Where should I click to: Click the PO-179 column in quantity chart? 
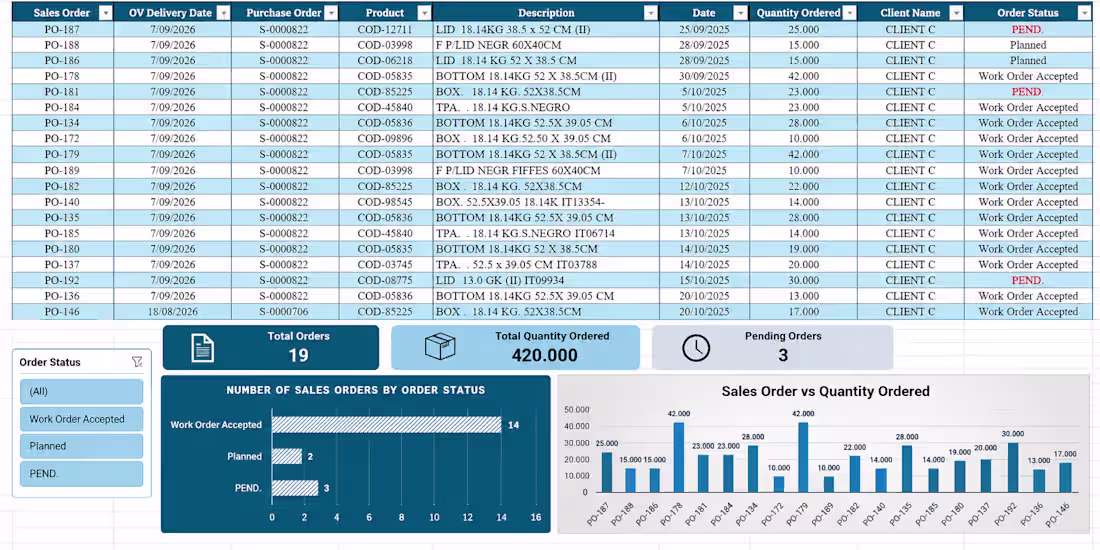pyautogui.click(x=803, y=457)
